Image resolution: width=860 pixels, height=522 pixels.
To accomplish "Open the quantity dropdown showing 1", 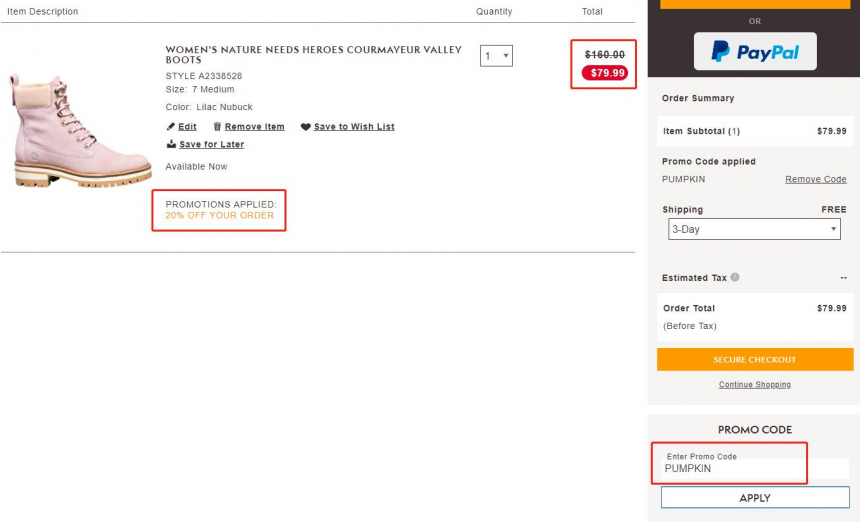I will click(496, 56).
